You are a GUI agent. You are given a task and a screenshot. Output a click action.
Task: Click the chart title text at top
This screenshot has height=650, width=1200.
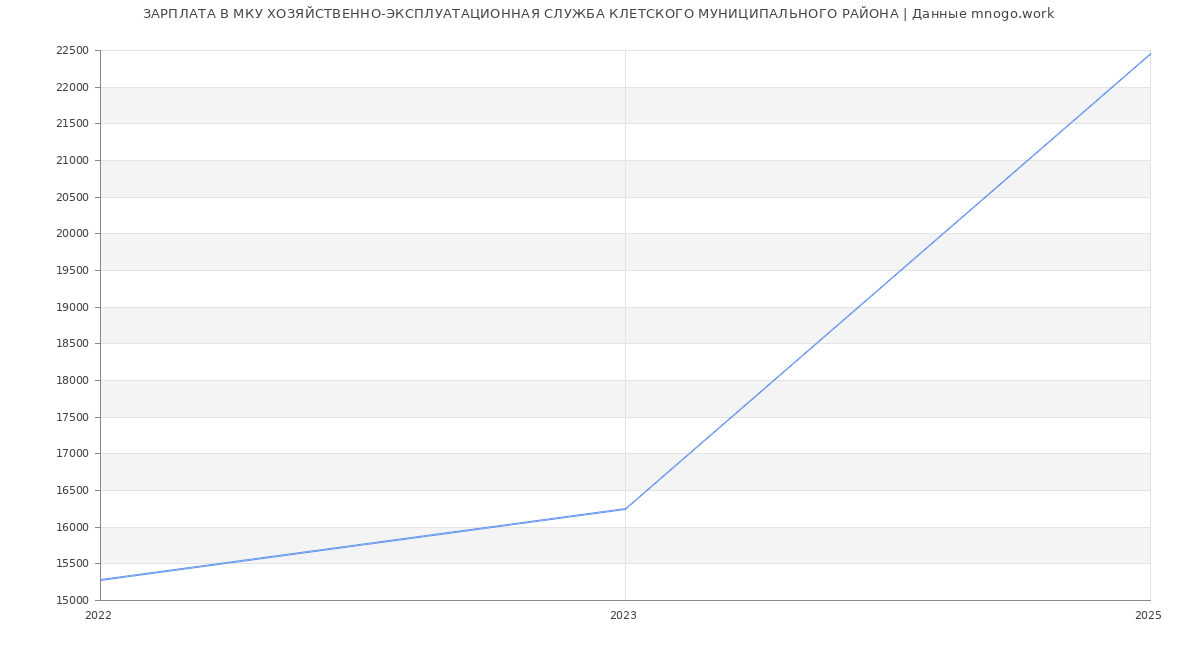coord(598,14)
